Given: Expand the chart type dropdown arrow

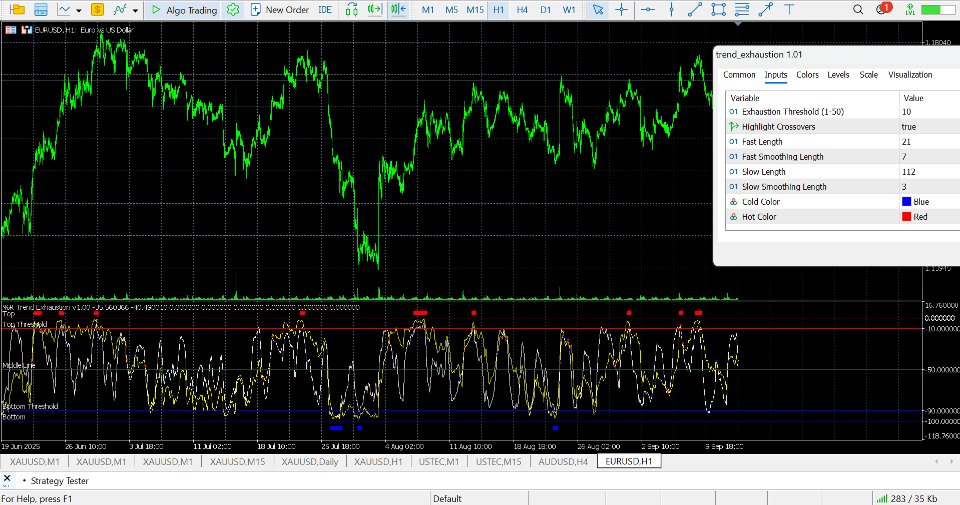Looking at the screenshot, I should [x=78, y=10].
